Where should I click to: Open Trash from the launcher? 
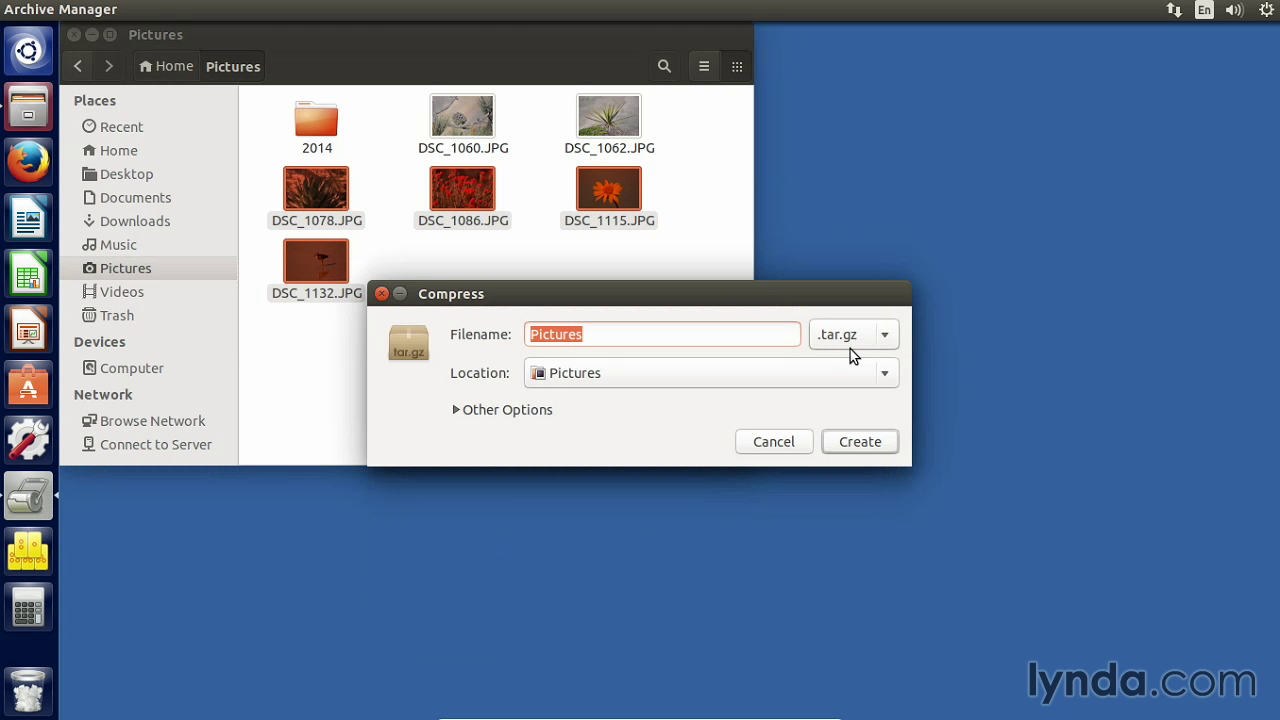(28, 690)
